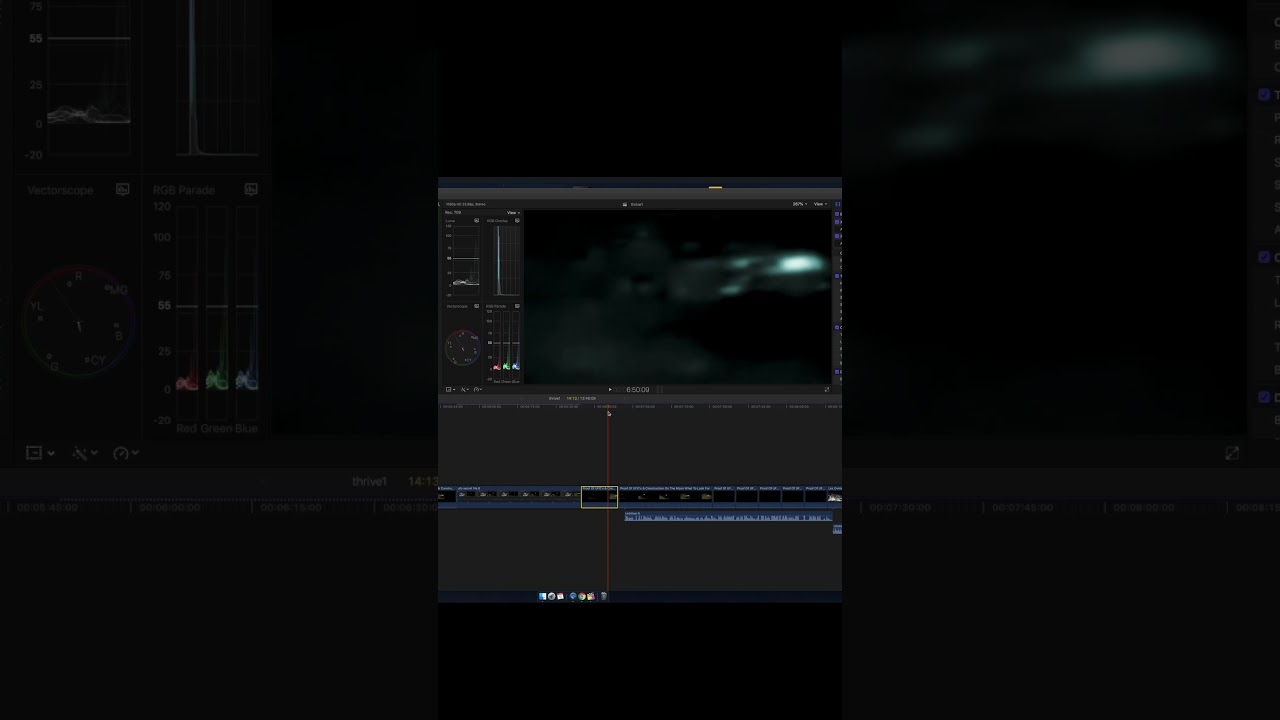Click the viewer timecode display 6:50:09

(638, 389)
